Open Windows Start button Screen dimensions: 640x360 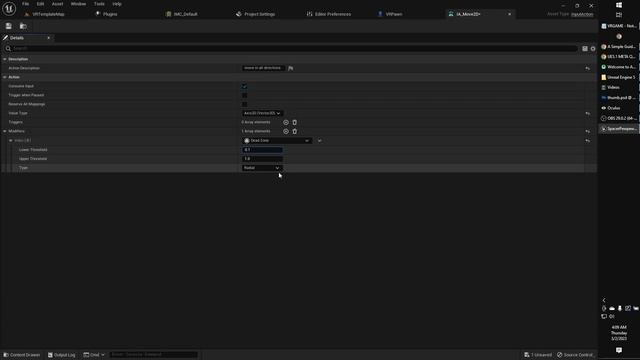[619, 5]
